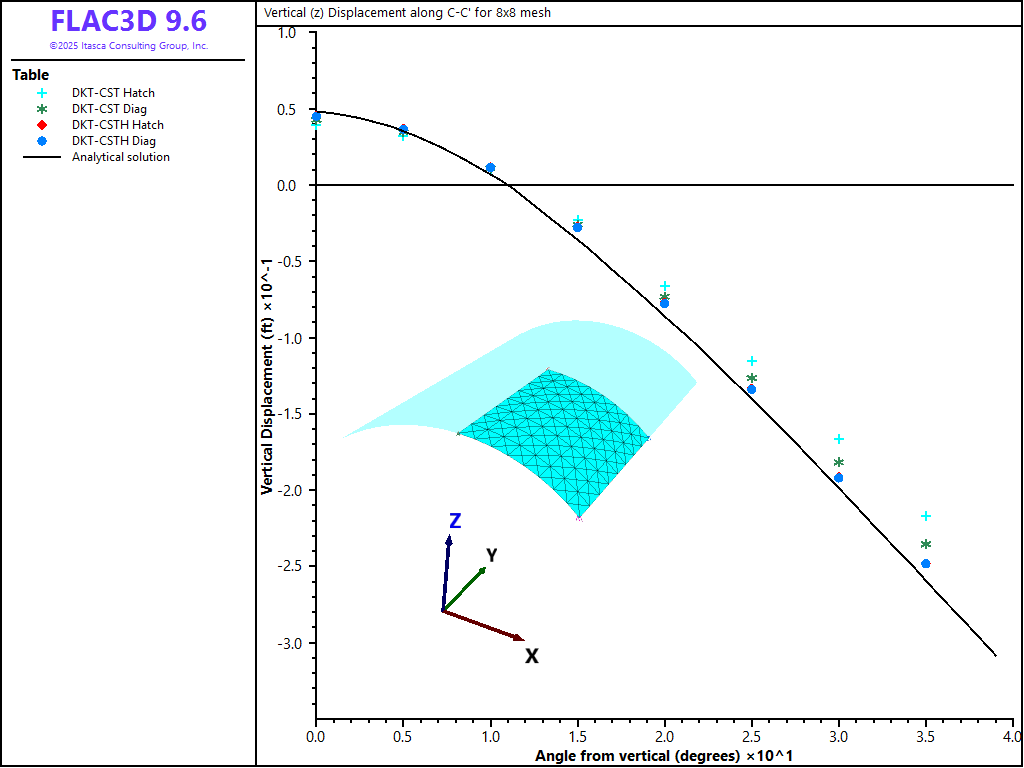The image size is (1024, 768).
Task: Click the green asterisk legend marker for DKT-CST Diag
Action: tap(42, 109)
